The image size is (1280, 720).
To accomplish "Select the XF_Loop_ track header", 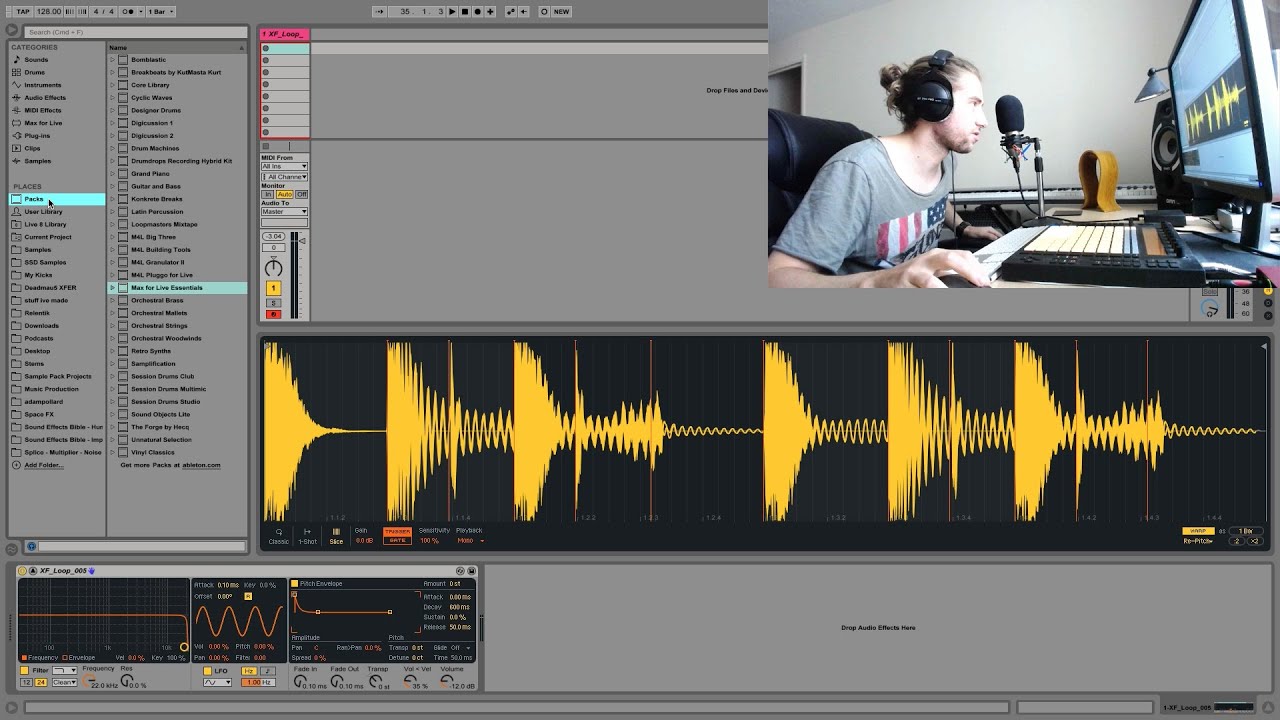I will click(285, 34).
